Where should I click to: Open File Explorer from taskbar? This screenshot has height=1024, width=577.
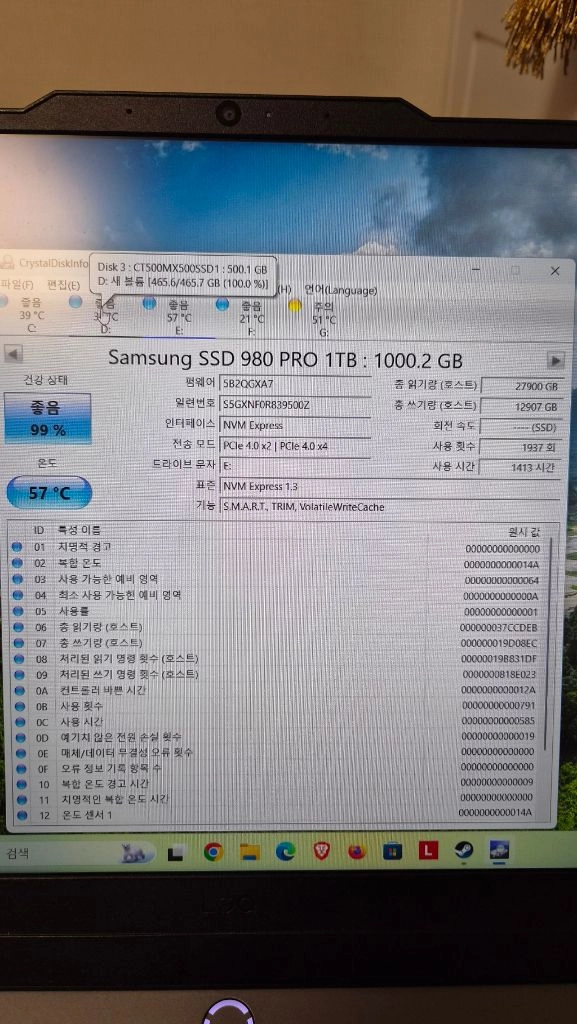point(249,852)
